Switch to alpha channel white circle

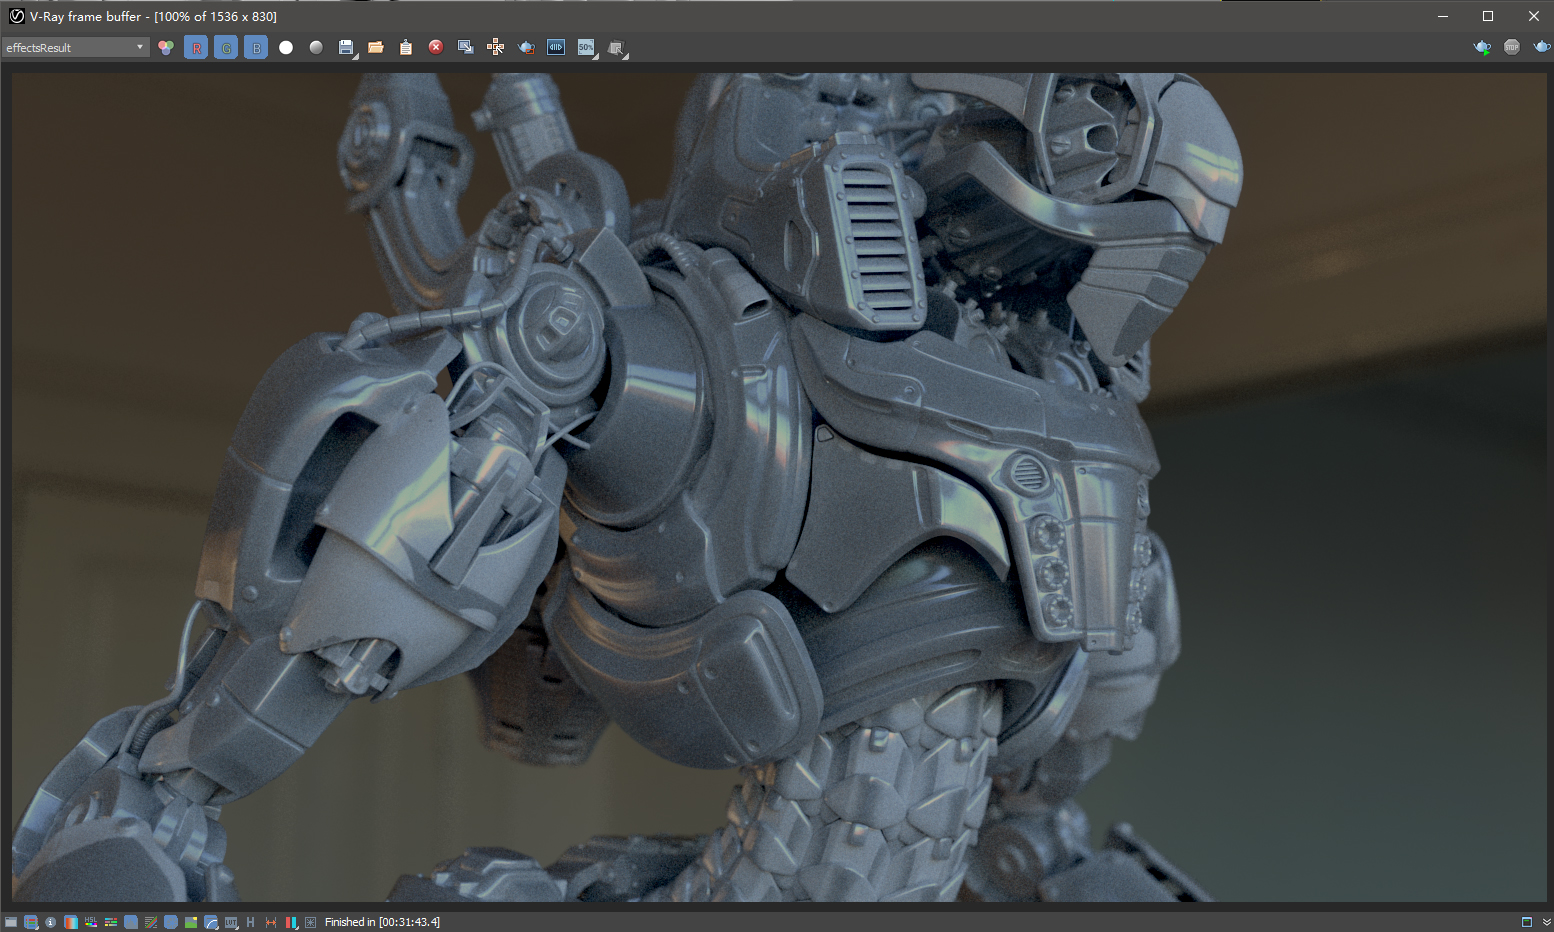point(286,47)
